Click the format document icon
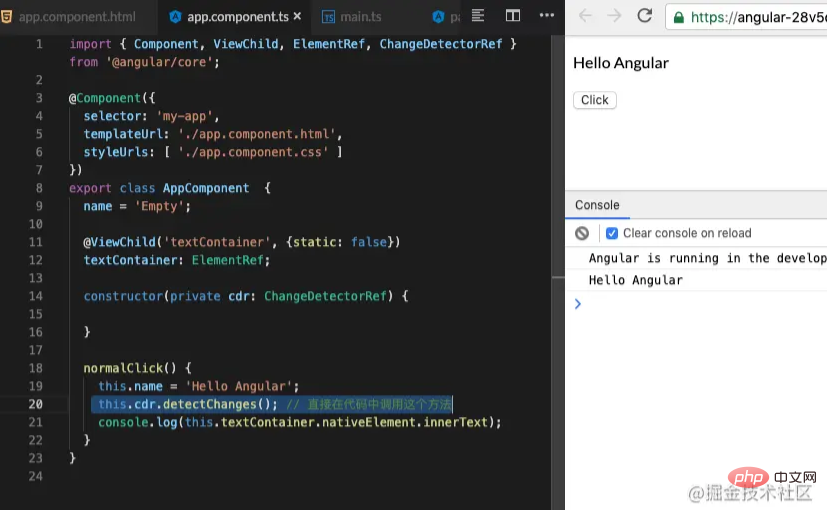Screen dimensions: 827x510 (x=478, y=15)
